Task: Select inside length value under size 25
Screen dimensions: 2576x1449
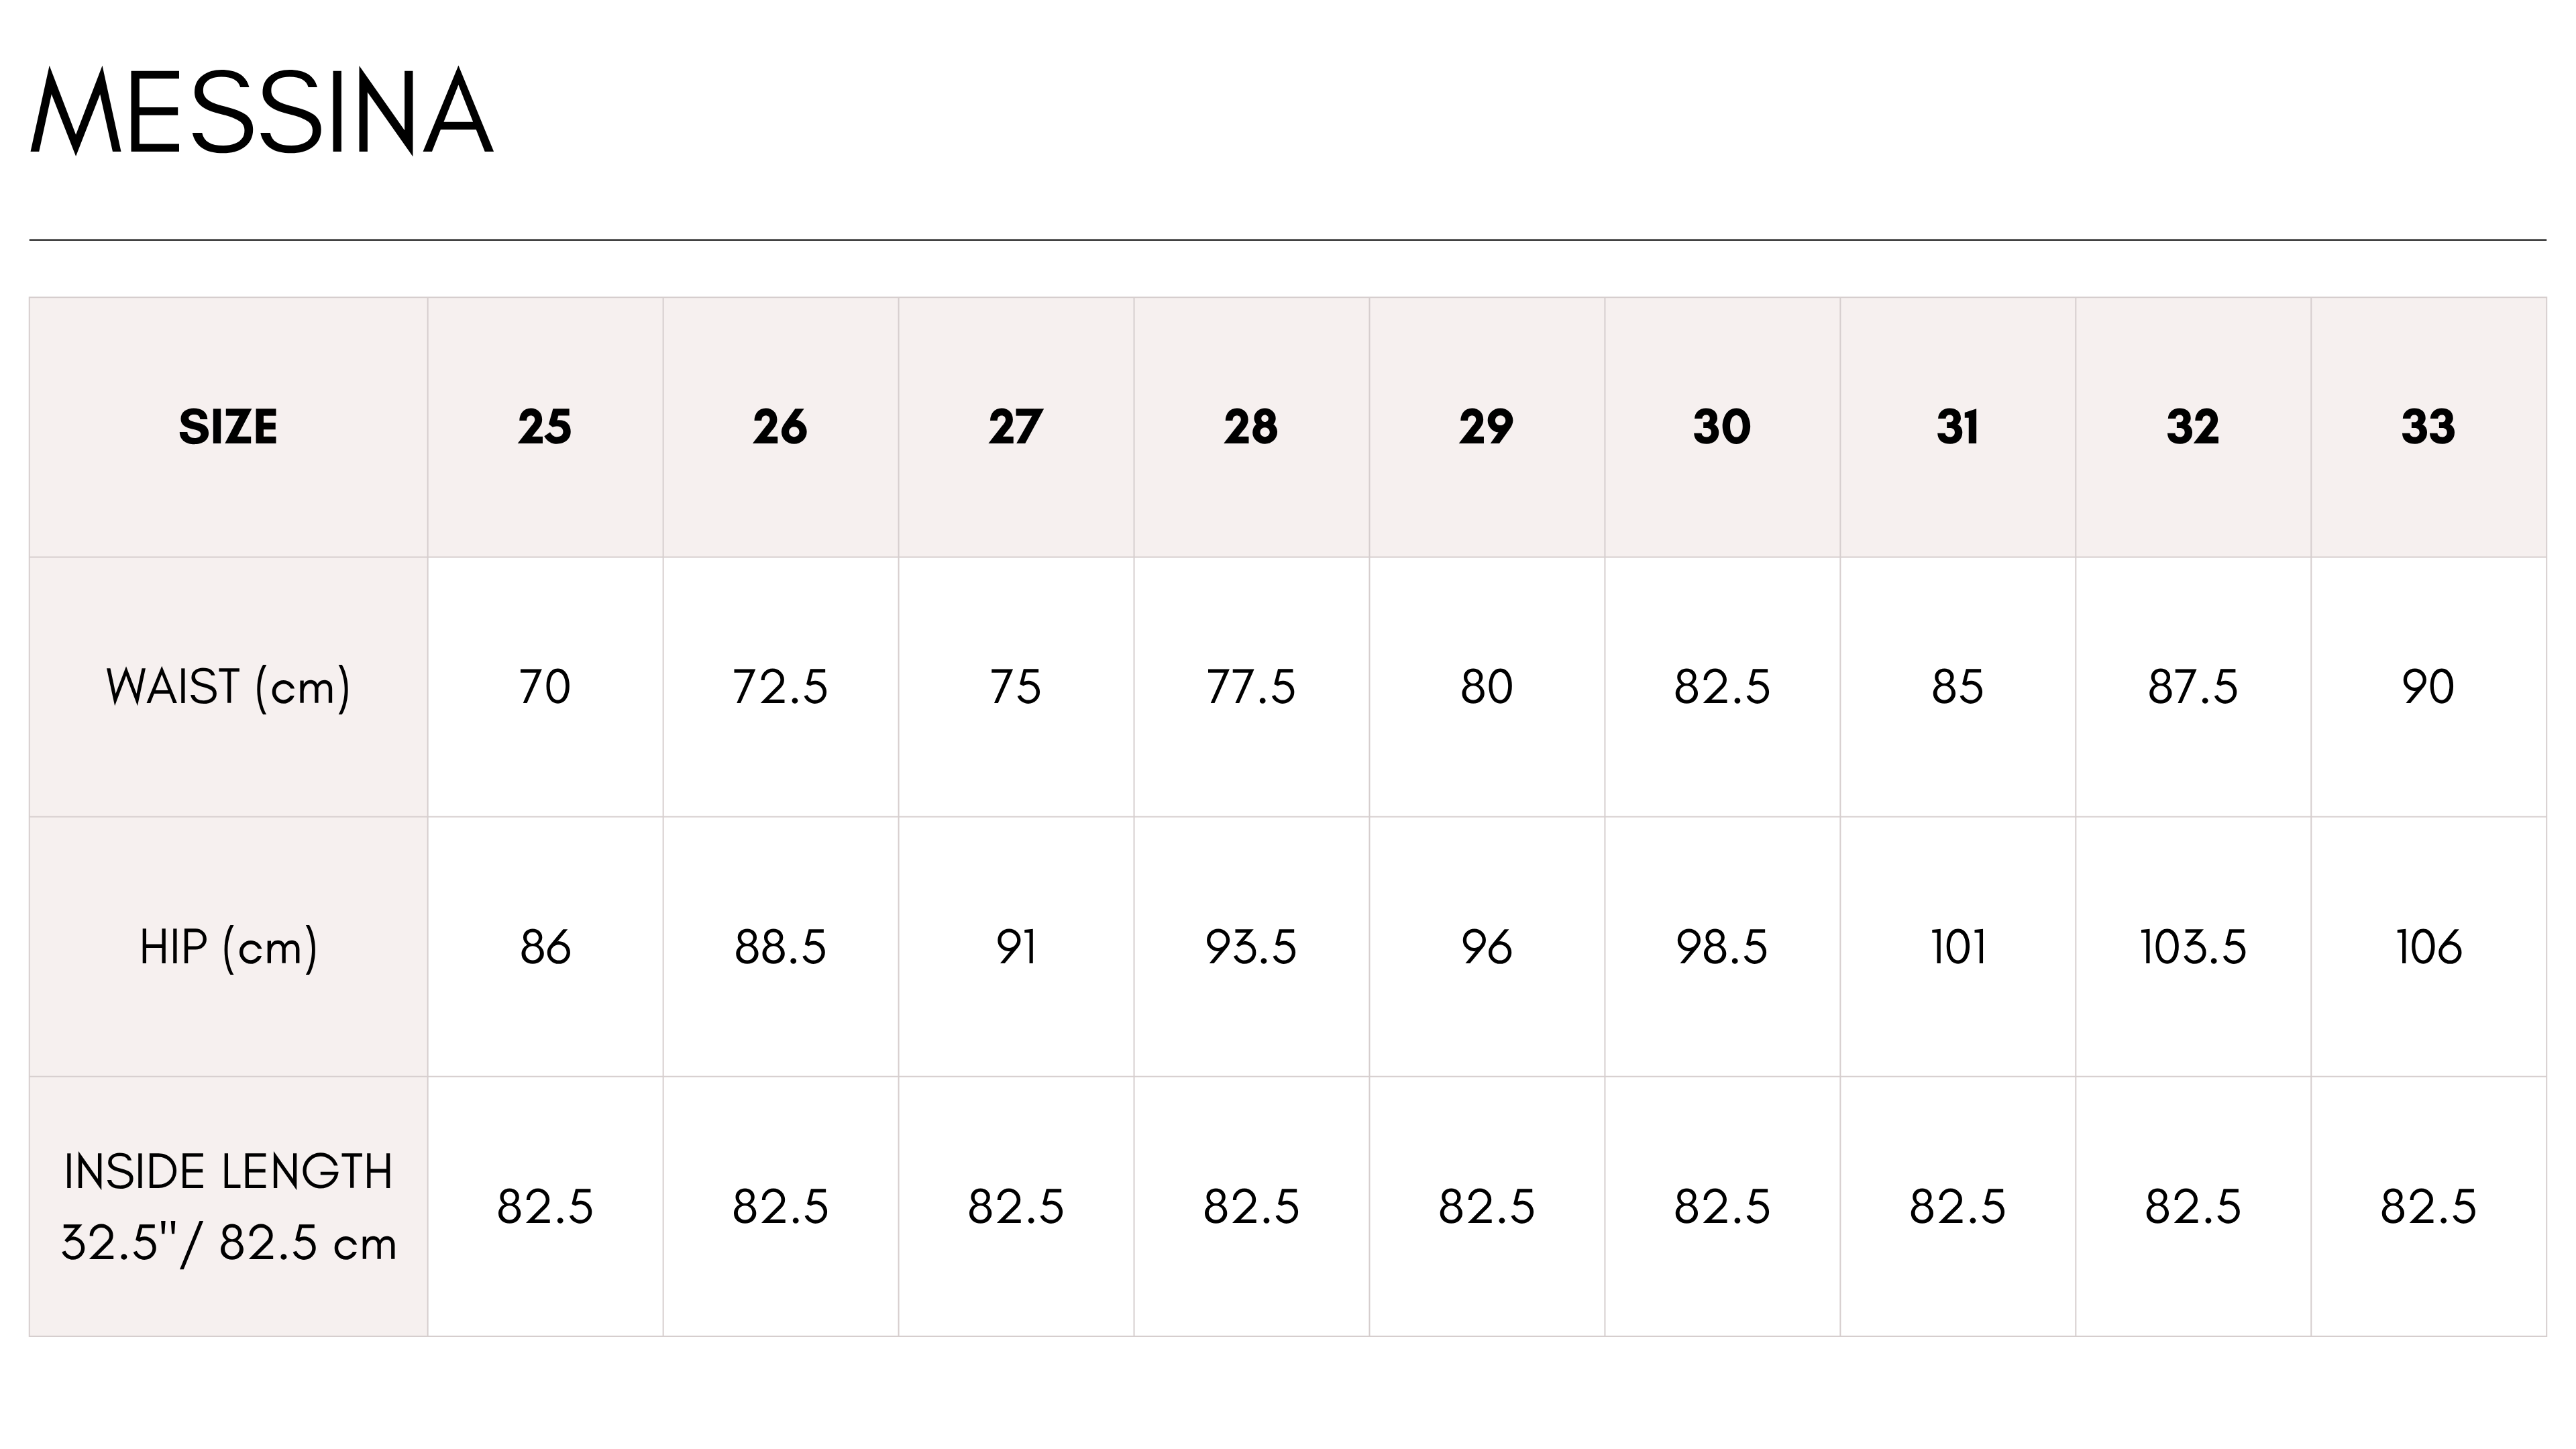Action: [x=545, y=1207]
